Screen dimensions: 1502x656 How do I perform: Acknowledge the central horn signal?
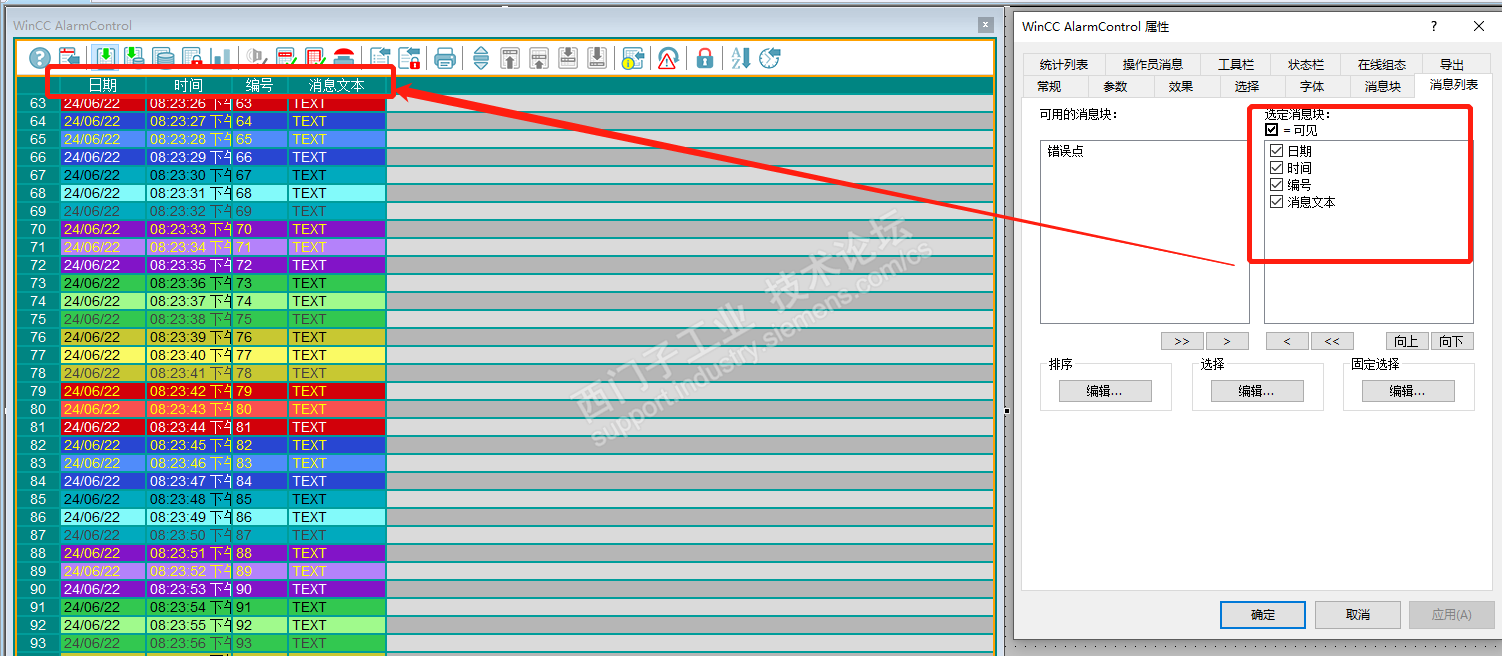point(257,58)
